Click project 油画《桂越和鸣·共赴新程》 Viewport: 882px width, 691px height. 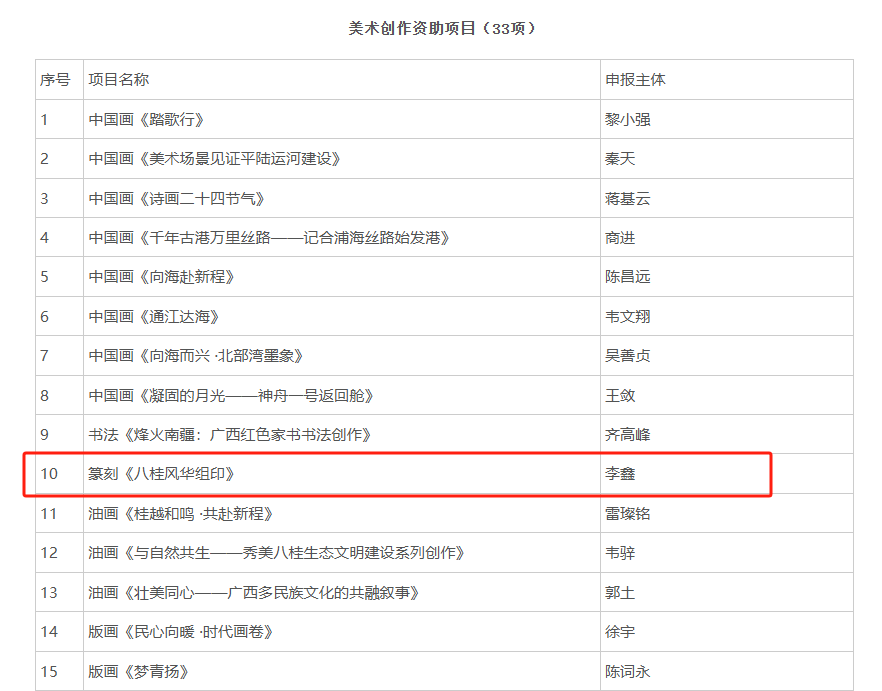click(x=180, y=514)
